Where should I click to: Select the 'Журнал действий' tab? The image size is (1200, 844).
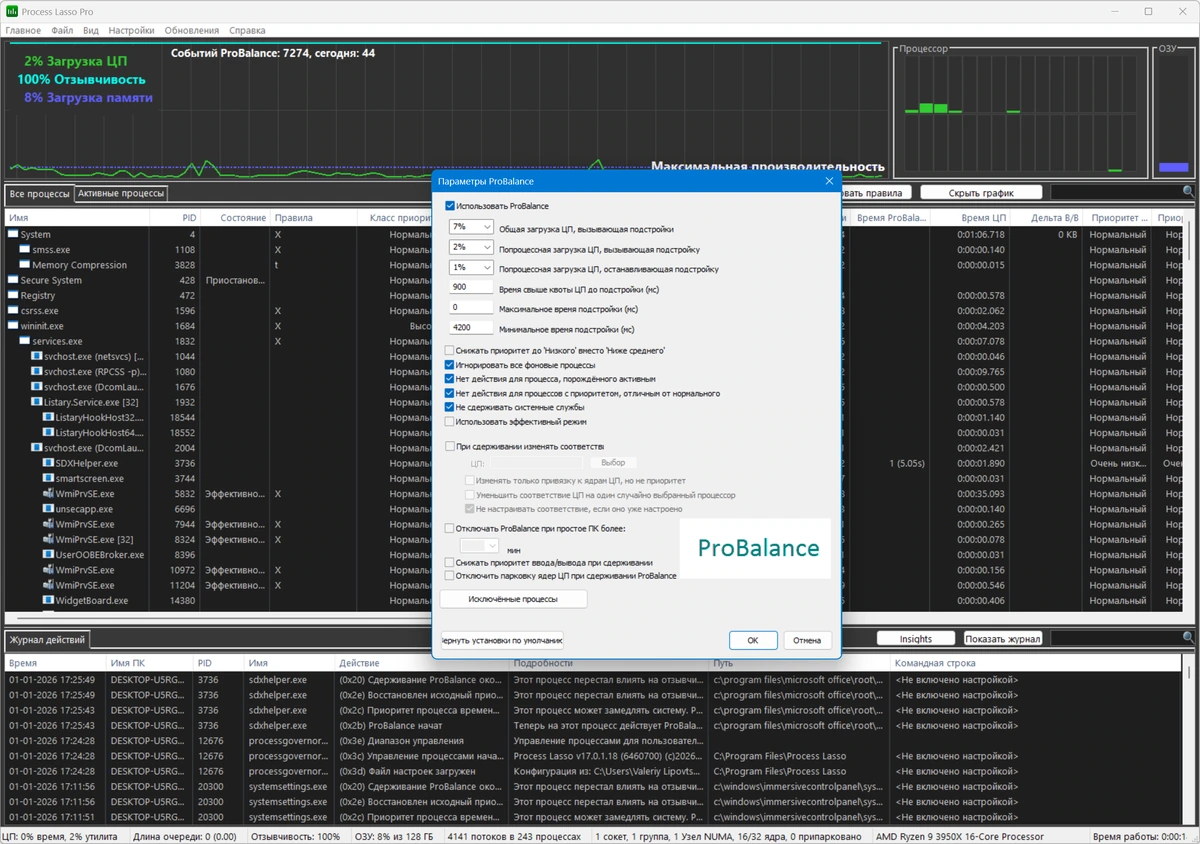pyautogui.click(x=47, y=639)
